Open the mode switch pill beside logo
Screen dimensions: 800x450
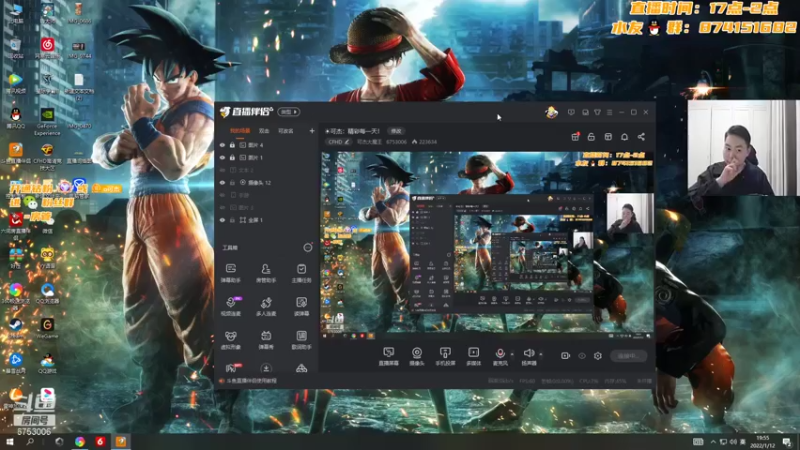coord(289,112)
